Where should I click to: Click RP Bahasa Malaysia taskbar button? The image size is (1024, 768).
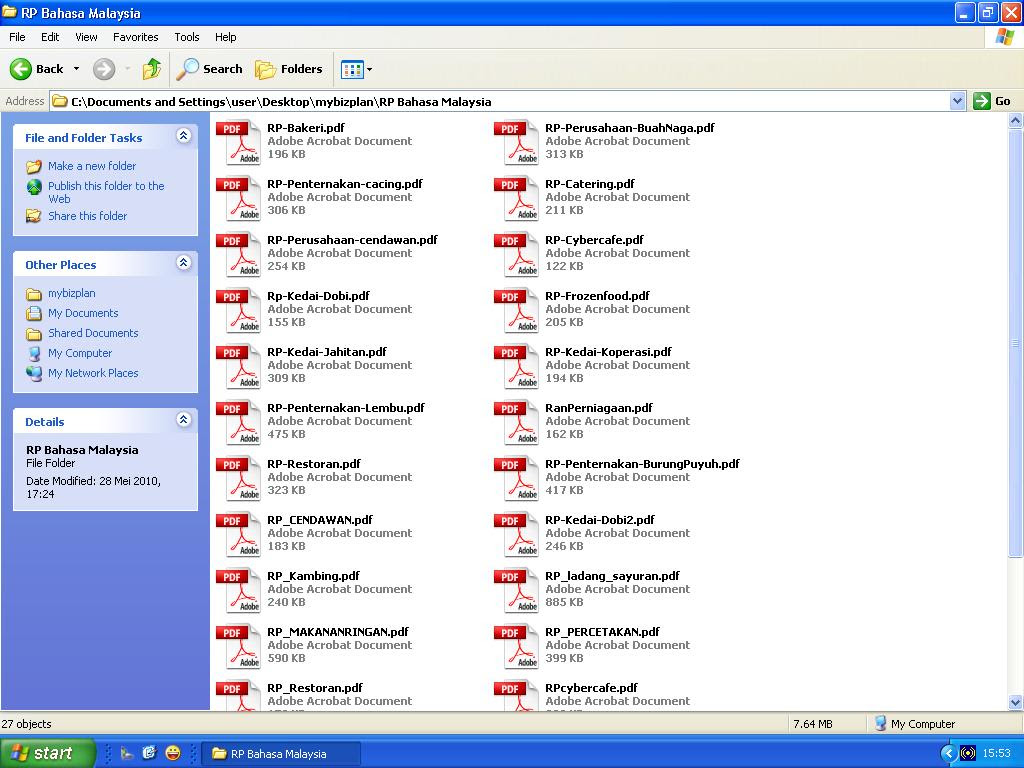coord(281,754)
